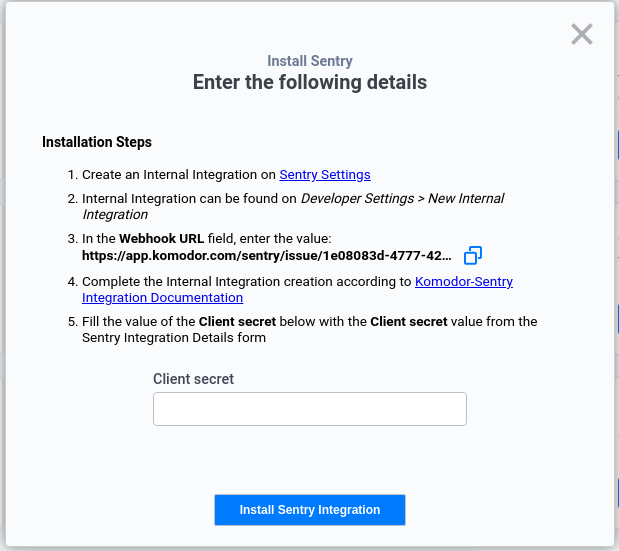Open the Sentry Settings link

click(x=325, y=174)
